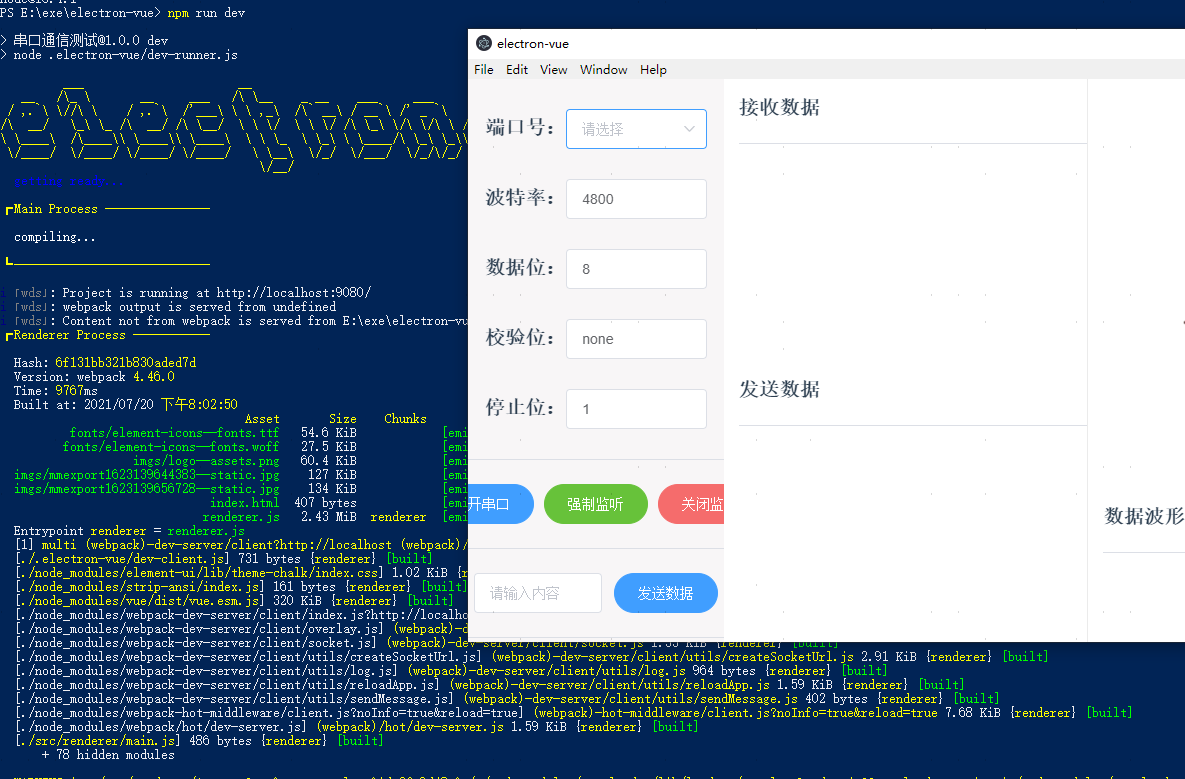Click 'Main Process' heading in terminal
This screenshot has height=779, width=1185.
(x=56, y=209)
